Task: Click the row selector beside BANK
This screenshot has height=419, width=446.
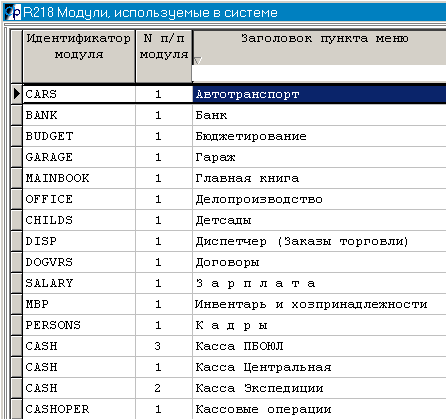Action: (x=17, y=115)
